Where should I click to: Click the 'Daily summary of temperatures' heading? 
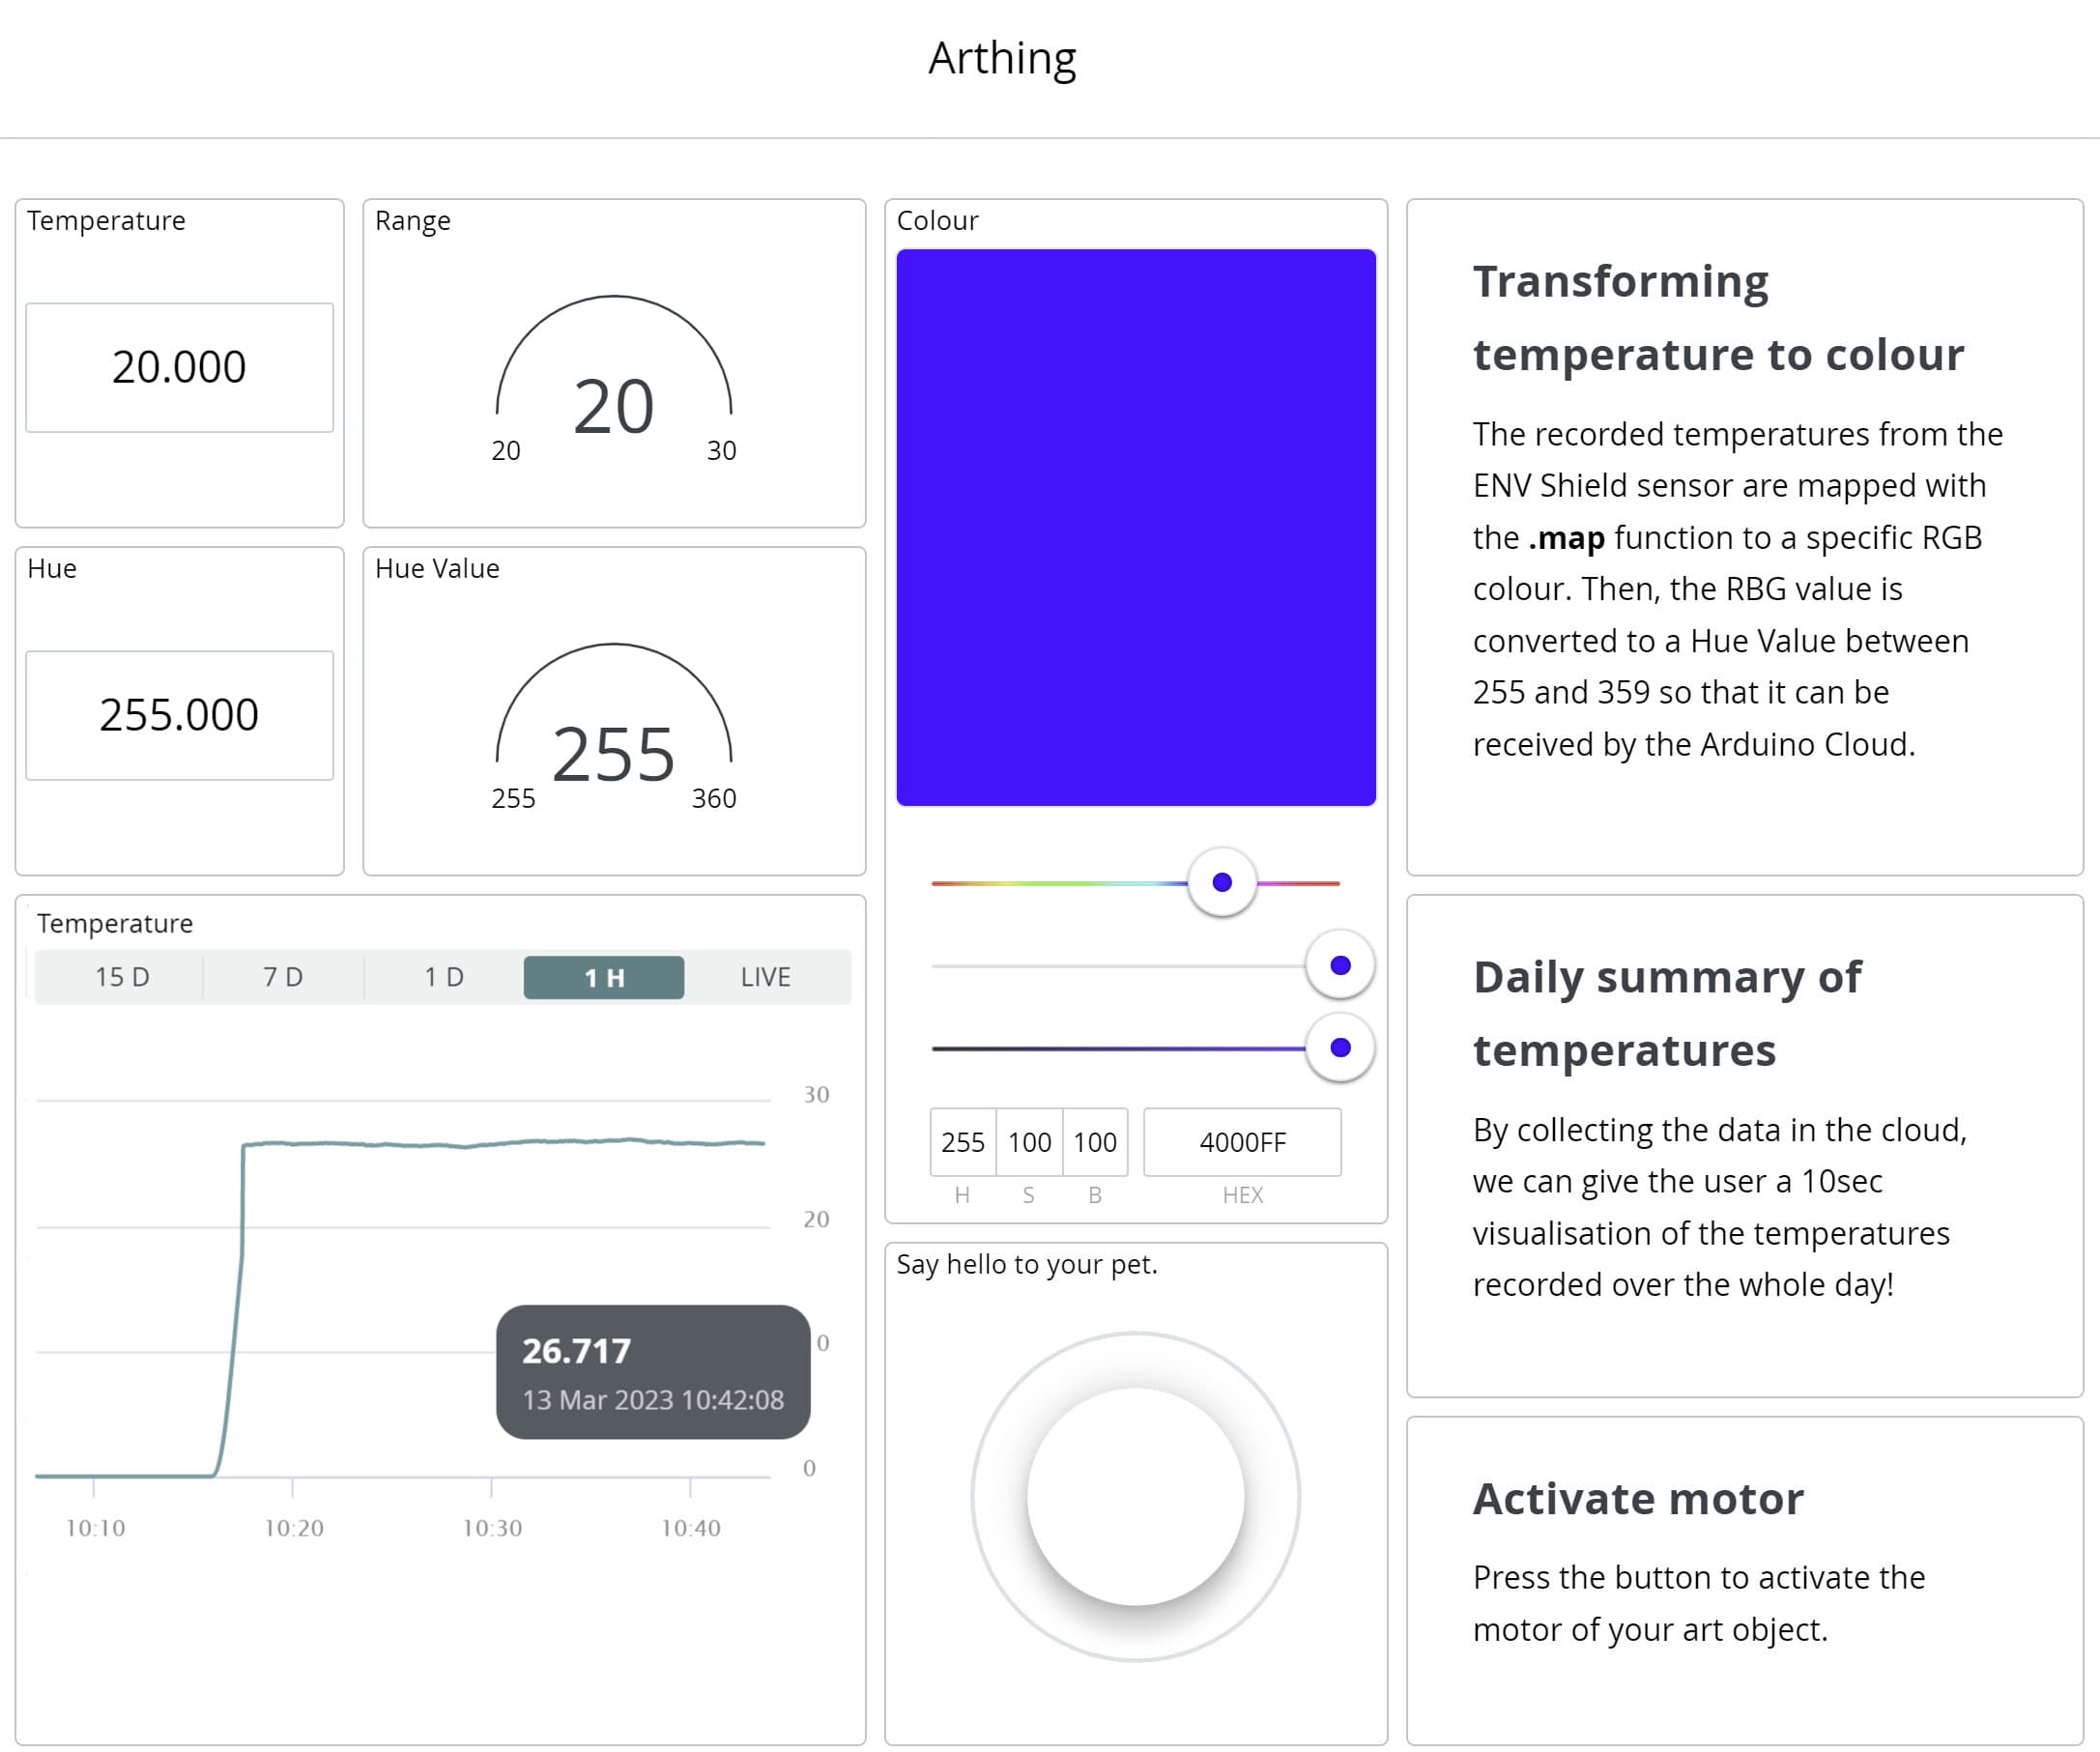tap(1667, 1013)
